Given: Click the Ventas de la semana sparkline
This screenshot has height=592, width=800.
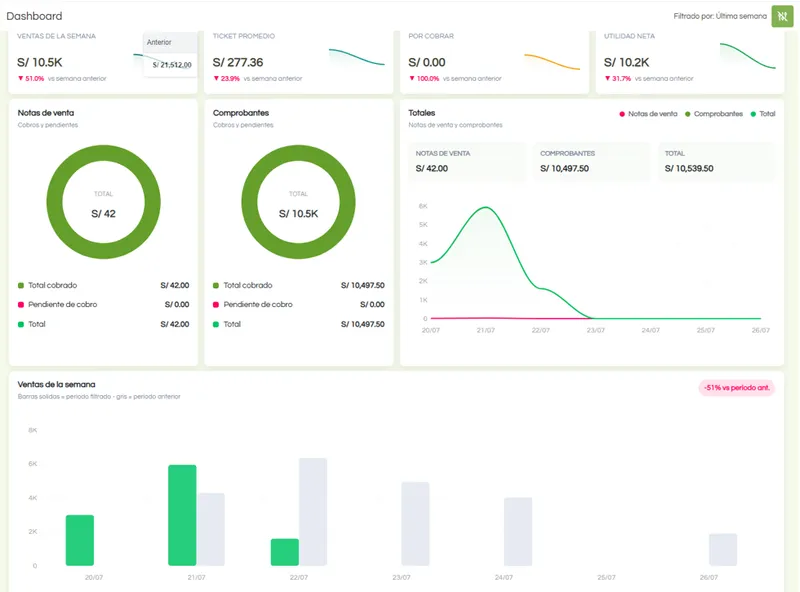Looking at the screenshot, I should pos(138,55).
